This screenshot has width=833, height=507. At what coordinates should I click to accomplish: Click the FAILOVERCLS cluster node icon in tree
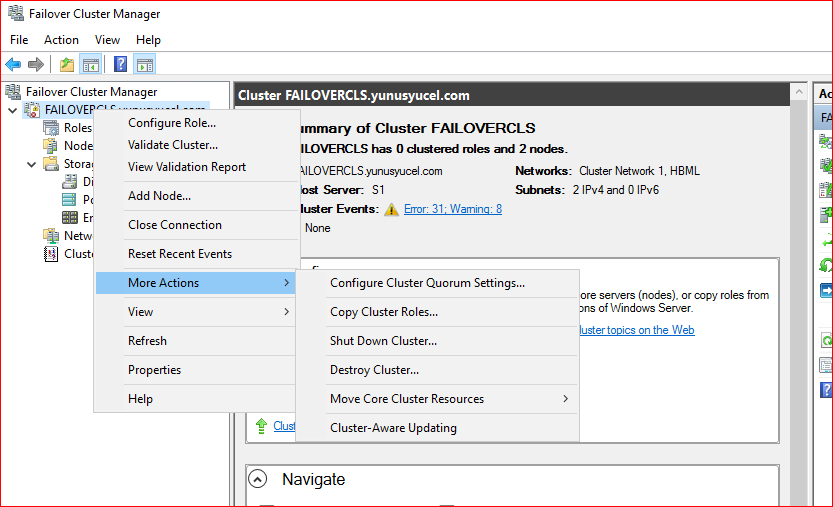[32, 110]
